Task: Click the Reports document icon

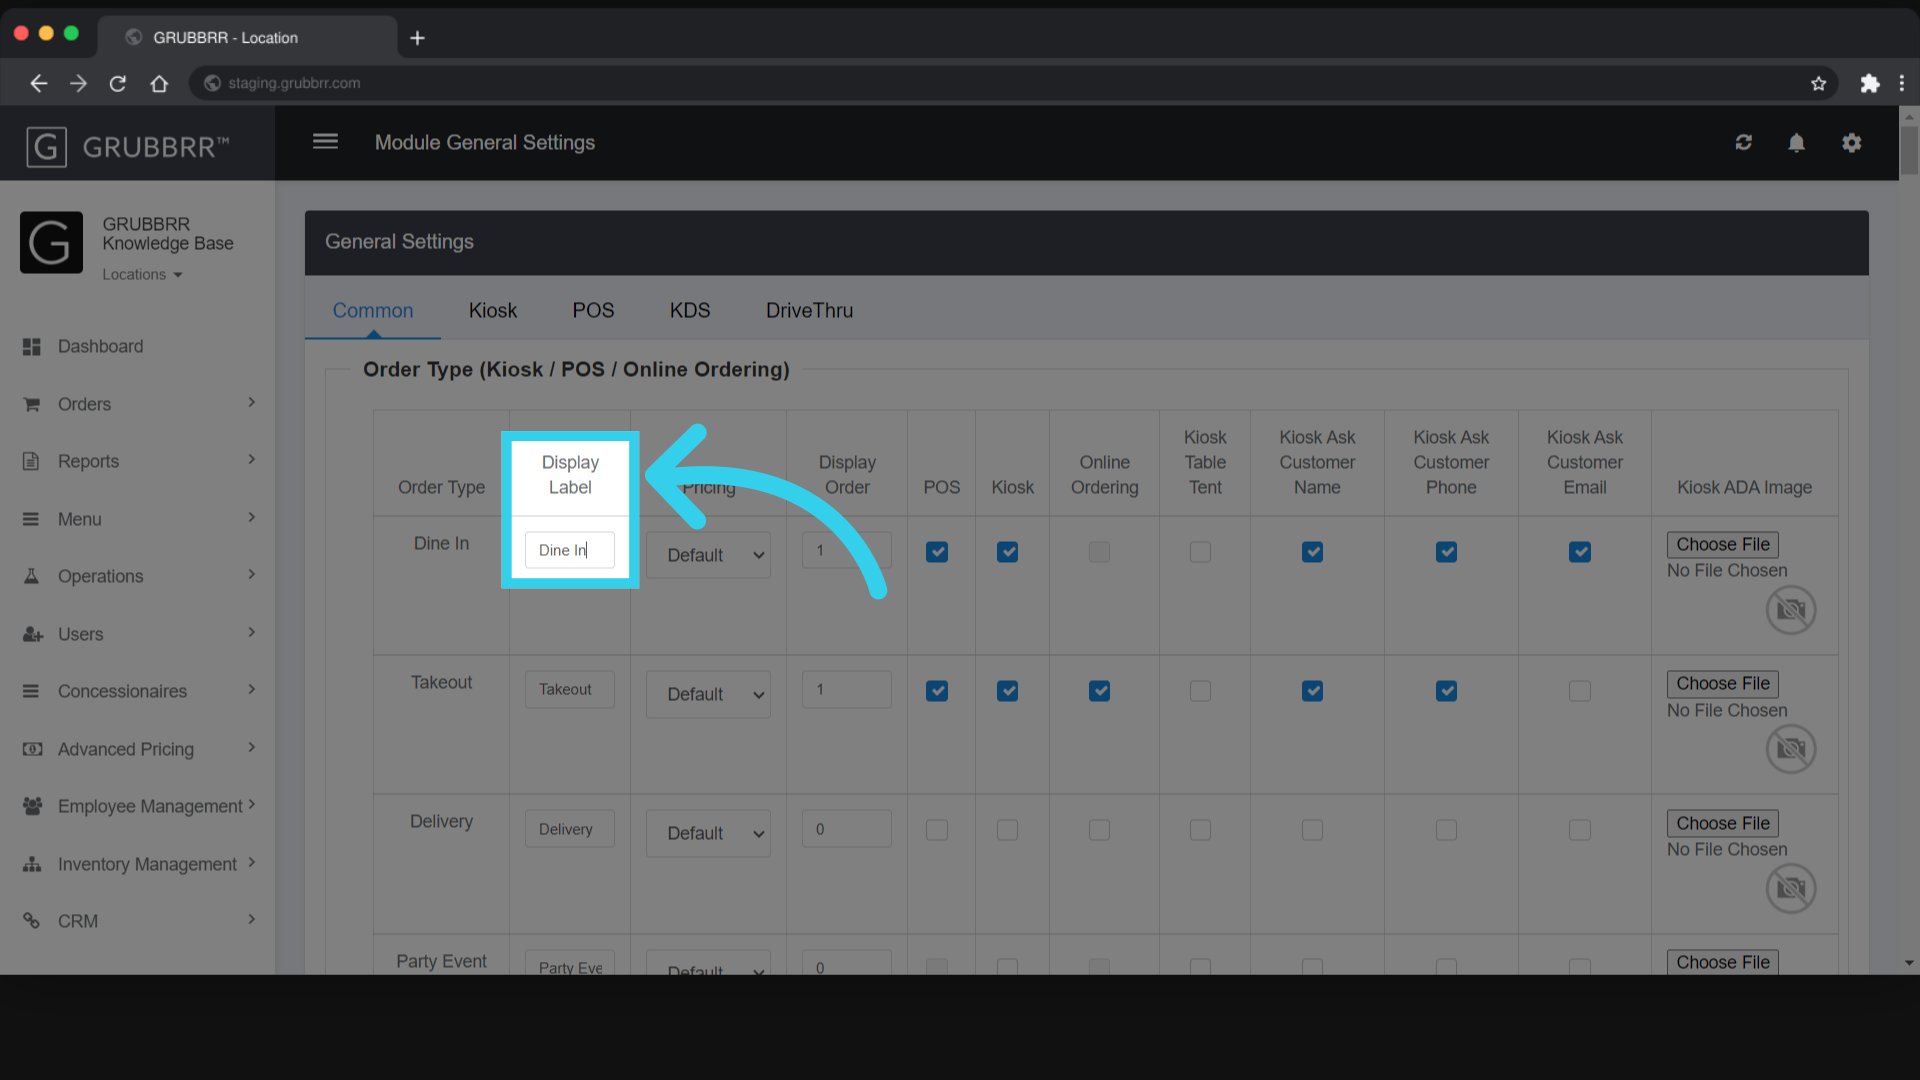Action: click(x=32, y=461)
